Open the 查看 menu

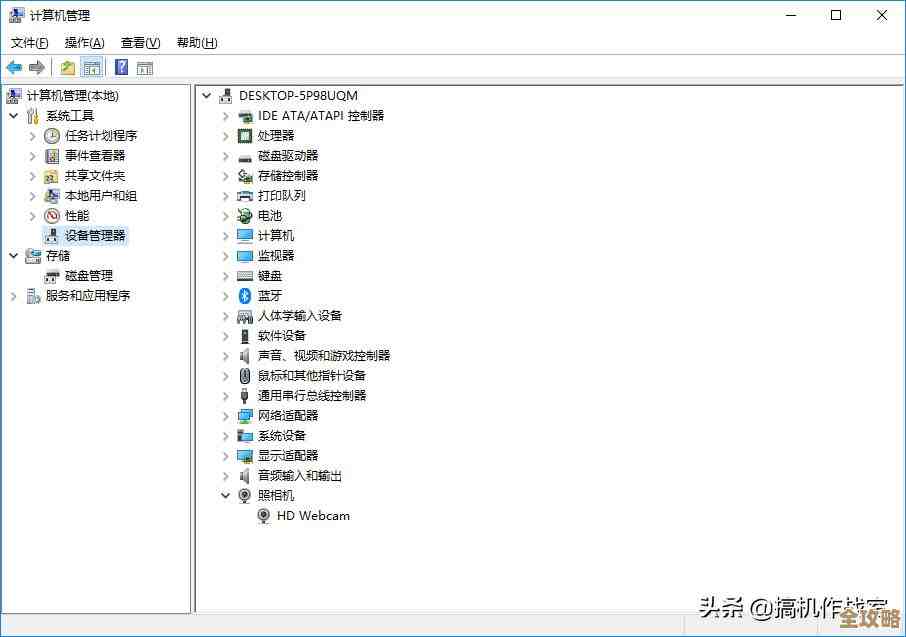[x=138, y=42]
